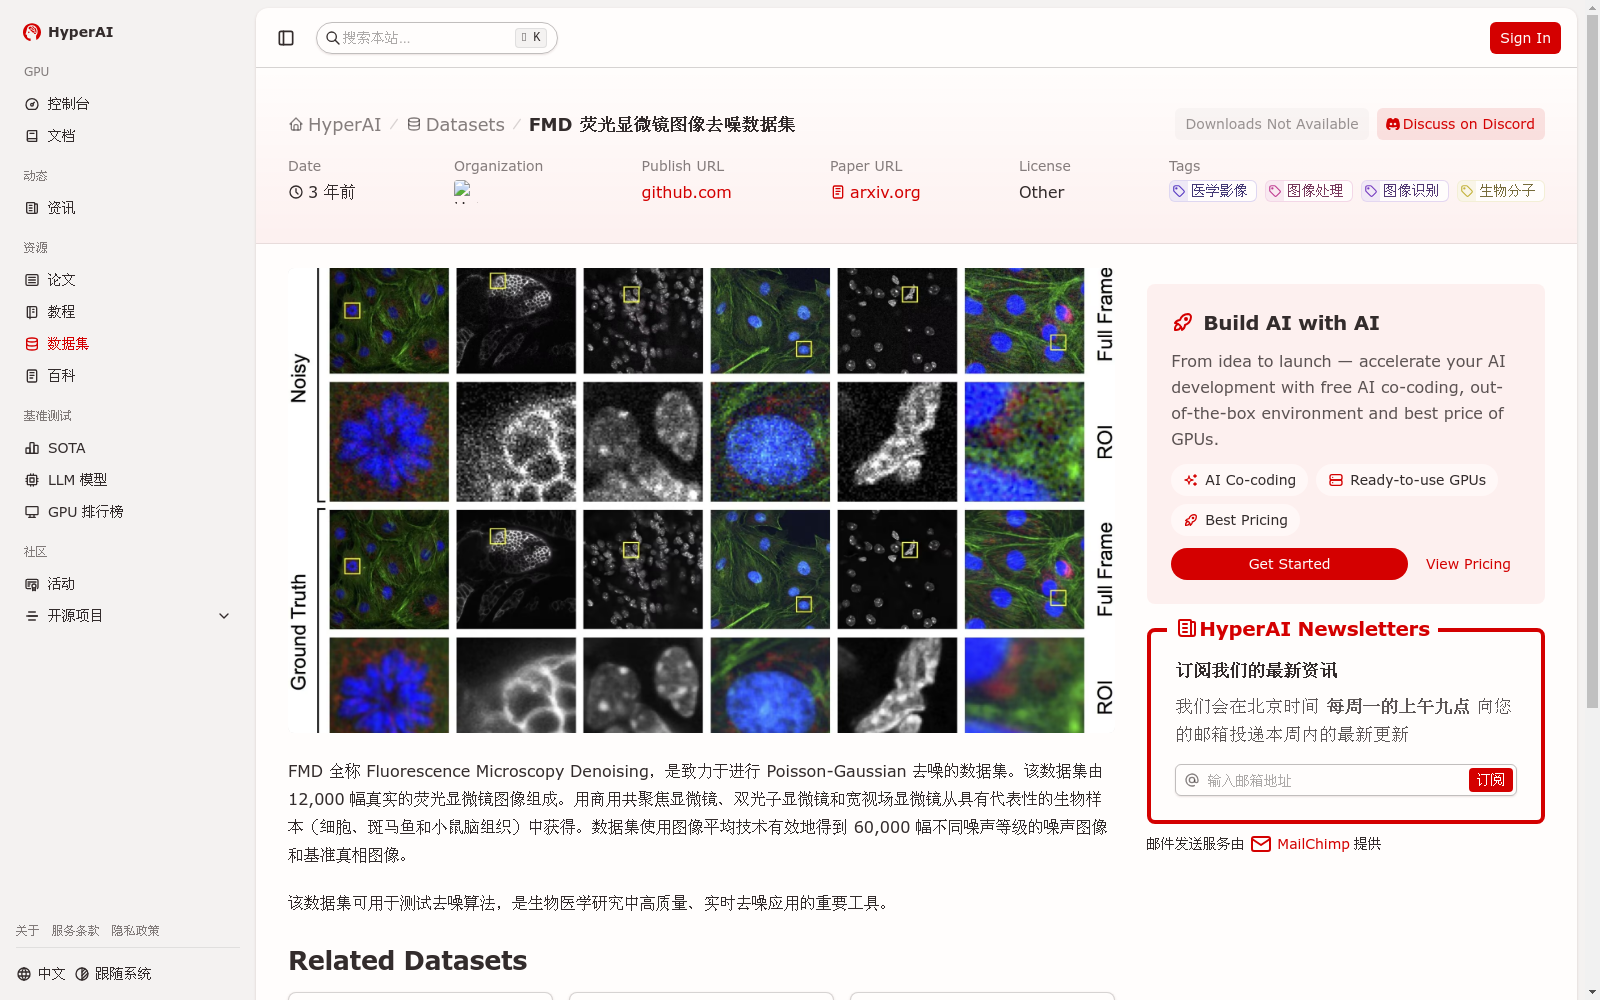
Task: Open the 隐私政策 footer link
Action: [135, 931]
